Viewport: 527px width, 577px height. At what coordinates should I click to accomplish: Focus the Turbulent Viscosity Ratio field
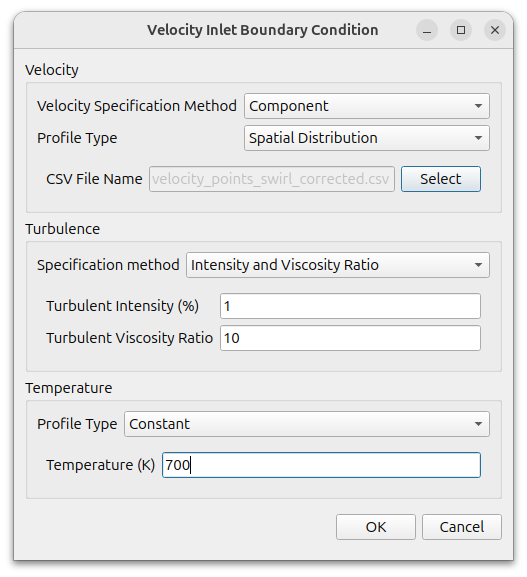[x=350, y=338]
